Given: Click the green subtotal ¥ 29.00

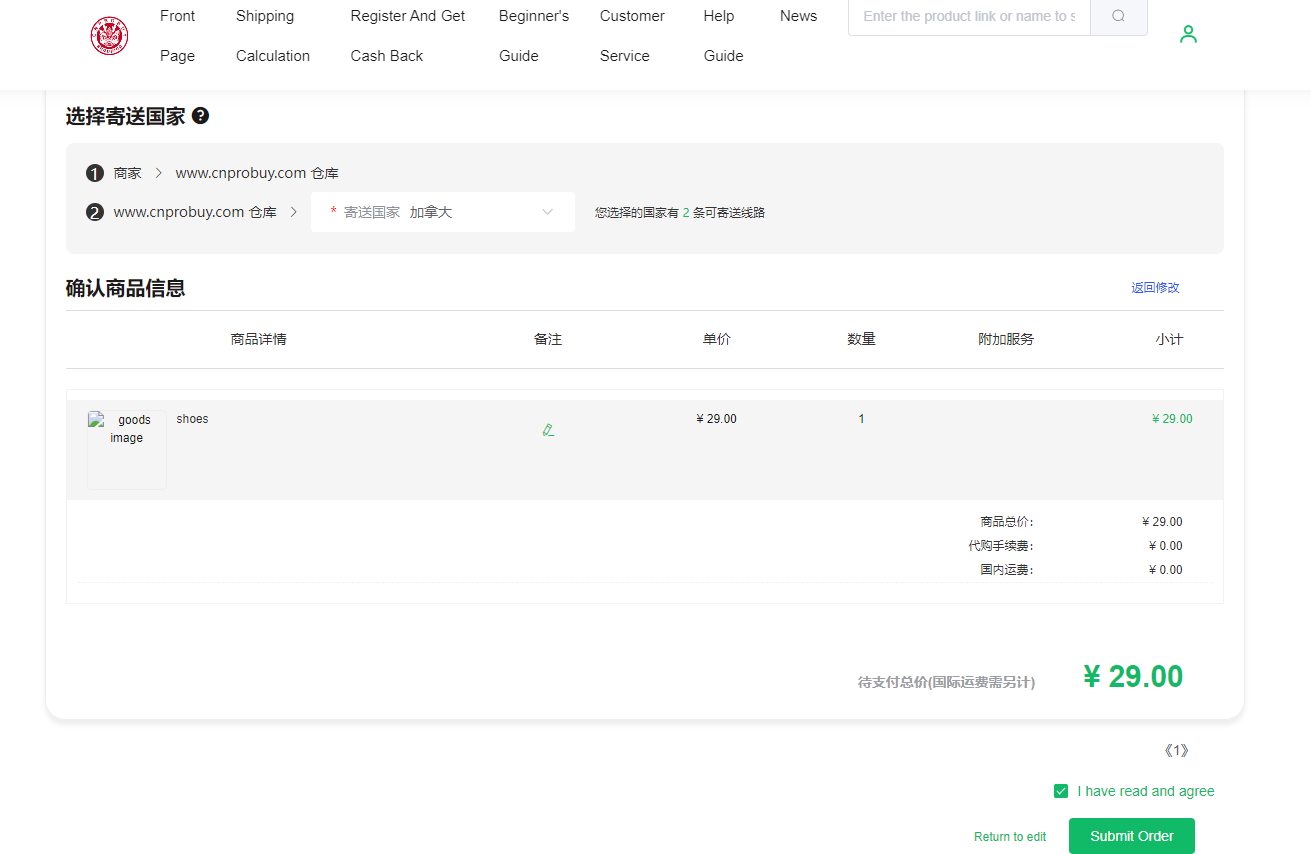Looking at the screenshot, I should pyautogui.click(x=1172, y=419).
